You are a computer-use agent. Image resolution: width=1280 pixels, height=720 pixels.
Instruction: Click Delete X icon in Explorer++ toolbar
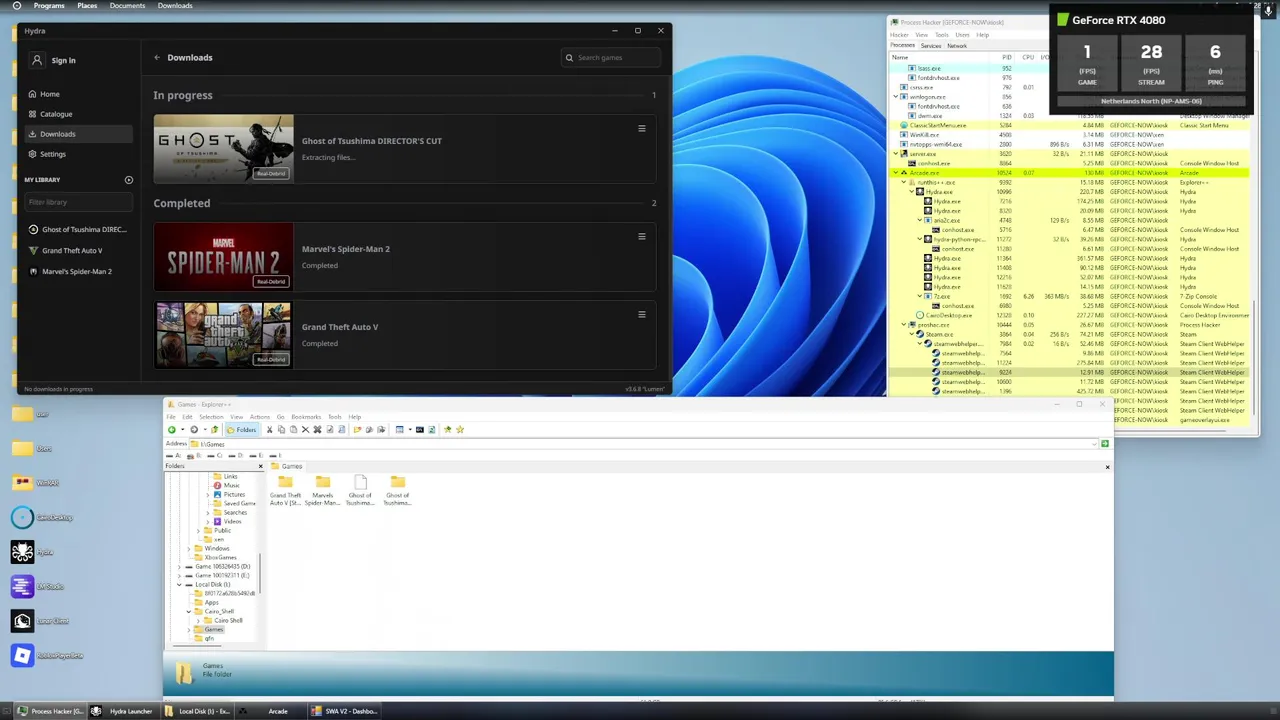click(306, 430)
